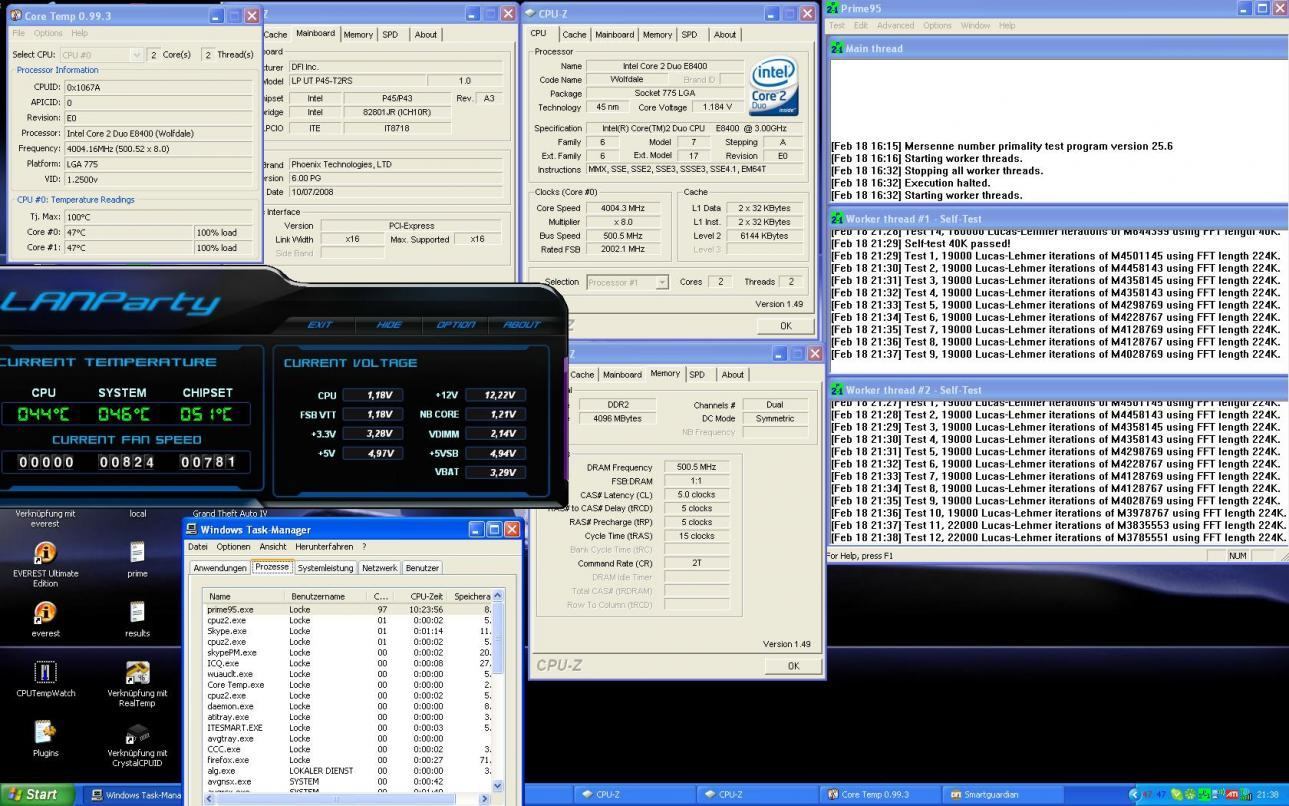Open the About tab in the CPU-Z Memory window
Viewport: 1289px width, 806px height.
[x=733, y=375]
